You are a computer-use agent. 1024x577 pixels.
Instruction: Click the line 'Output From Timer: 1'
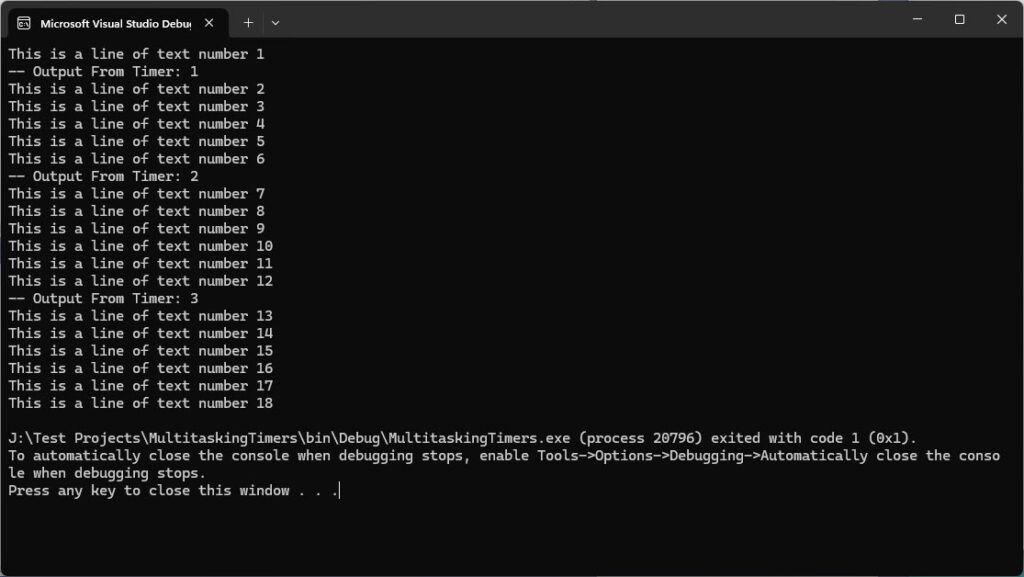pyautogui.click(x=104, y=72)
